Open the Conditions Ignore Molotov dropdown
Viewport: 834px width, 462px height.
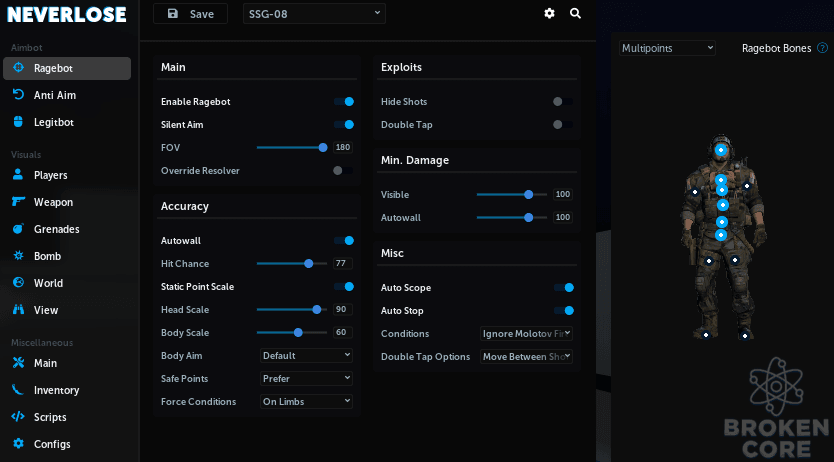[x=526, y=333]
